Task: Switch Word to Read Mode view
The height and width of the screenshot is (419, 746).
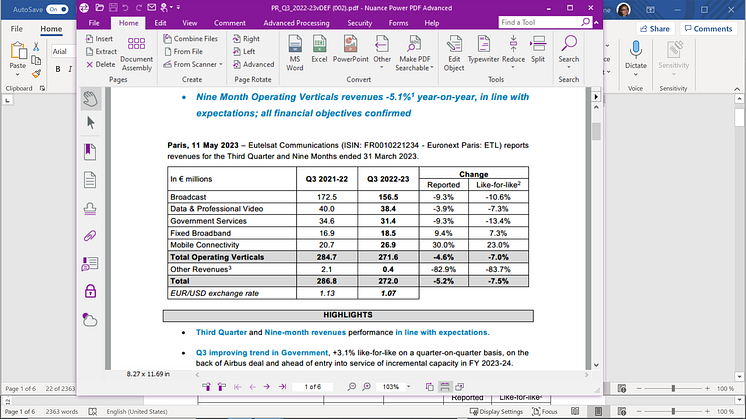Action: tap(575, 411)
